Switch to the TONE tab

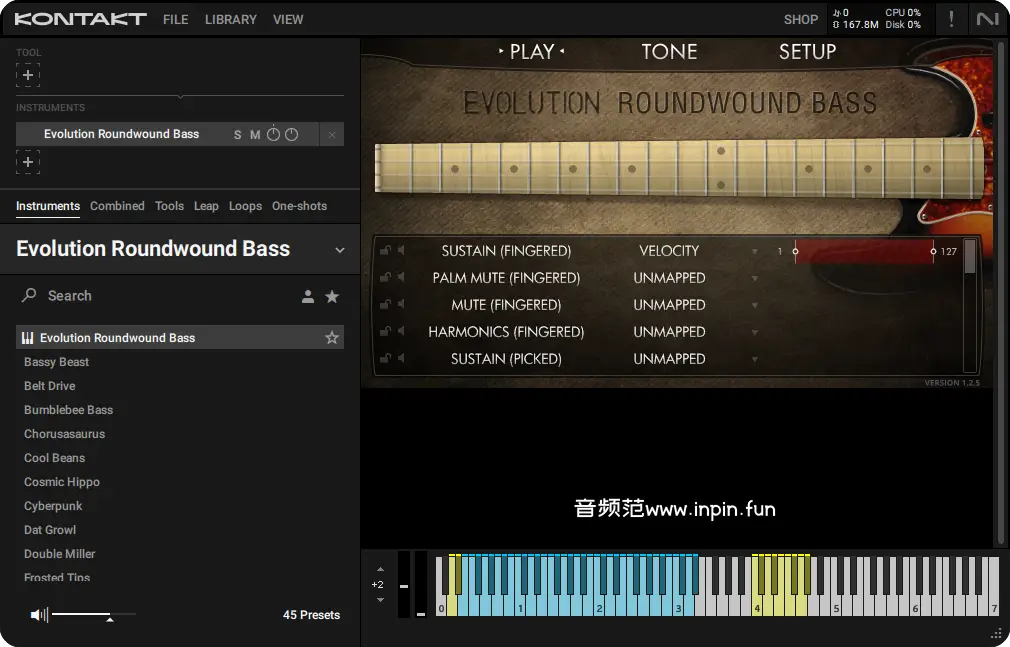(669, 52)
